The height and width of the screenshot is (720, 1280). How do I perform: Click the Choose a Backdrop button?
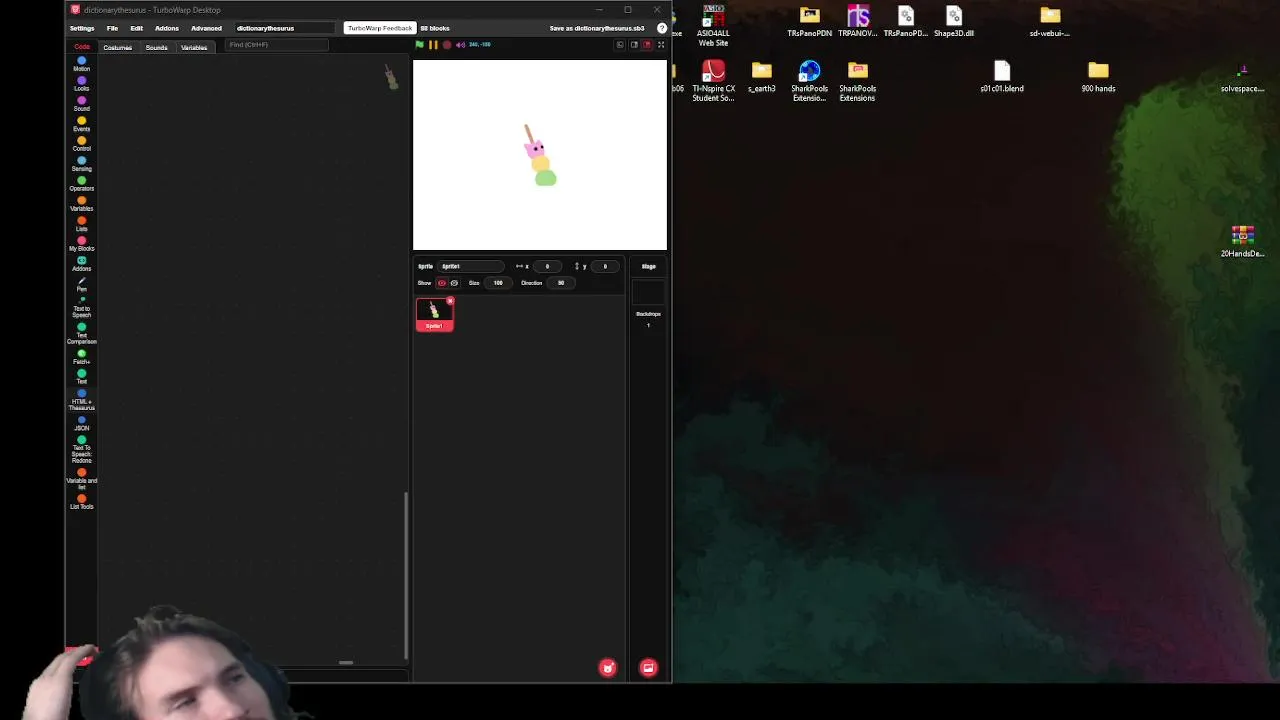(x=648, y=668)
